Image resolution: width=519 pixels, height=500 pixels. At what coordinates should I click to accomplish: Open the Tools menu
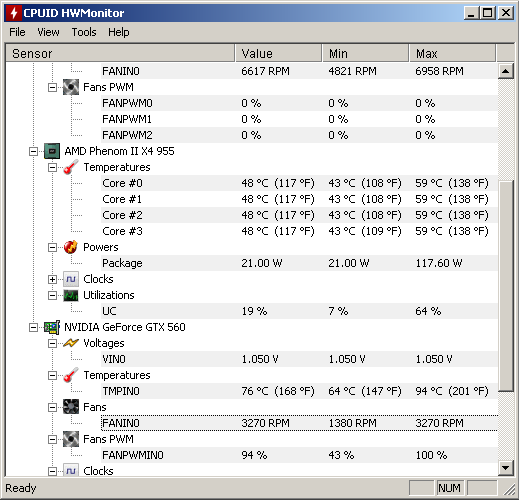point(84,32)
